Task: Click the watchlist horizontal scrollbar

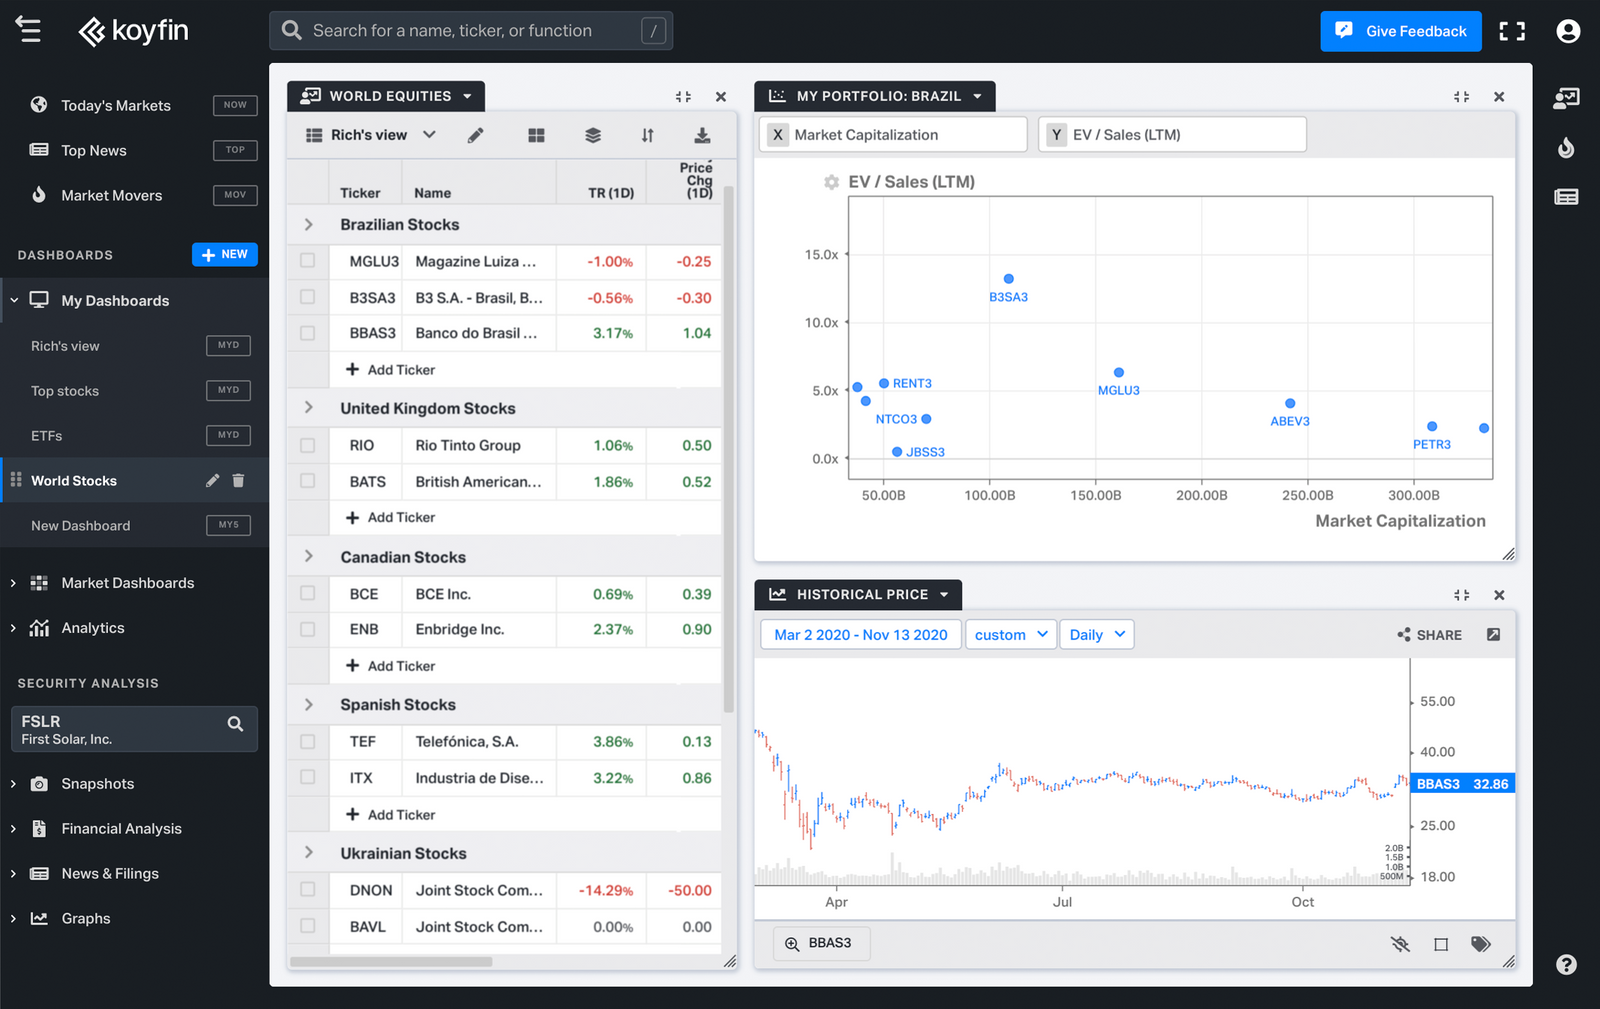Action: click(391, 962)
